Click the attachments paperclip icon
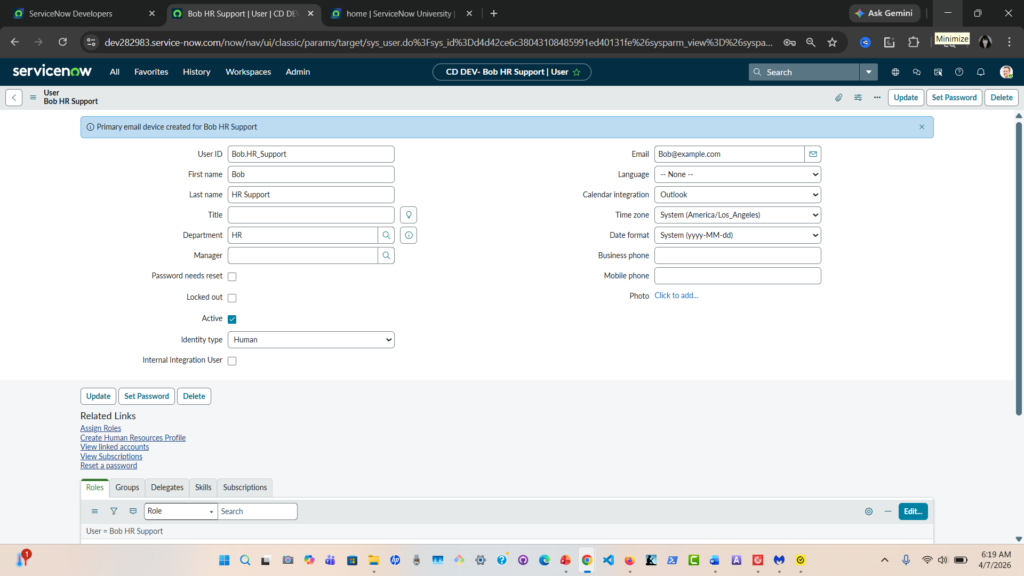 coord(839,98)
